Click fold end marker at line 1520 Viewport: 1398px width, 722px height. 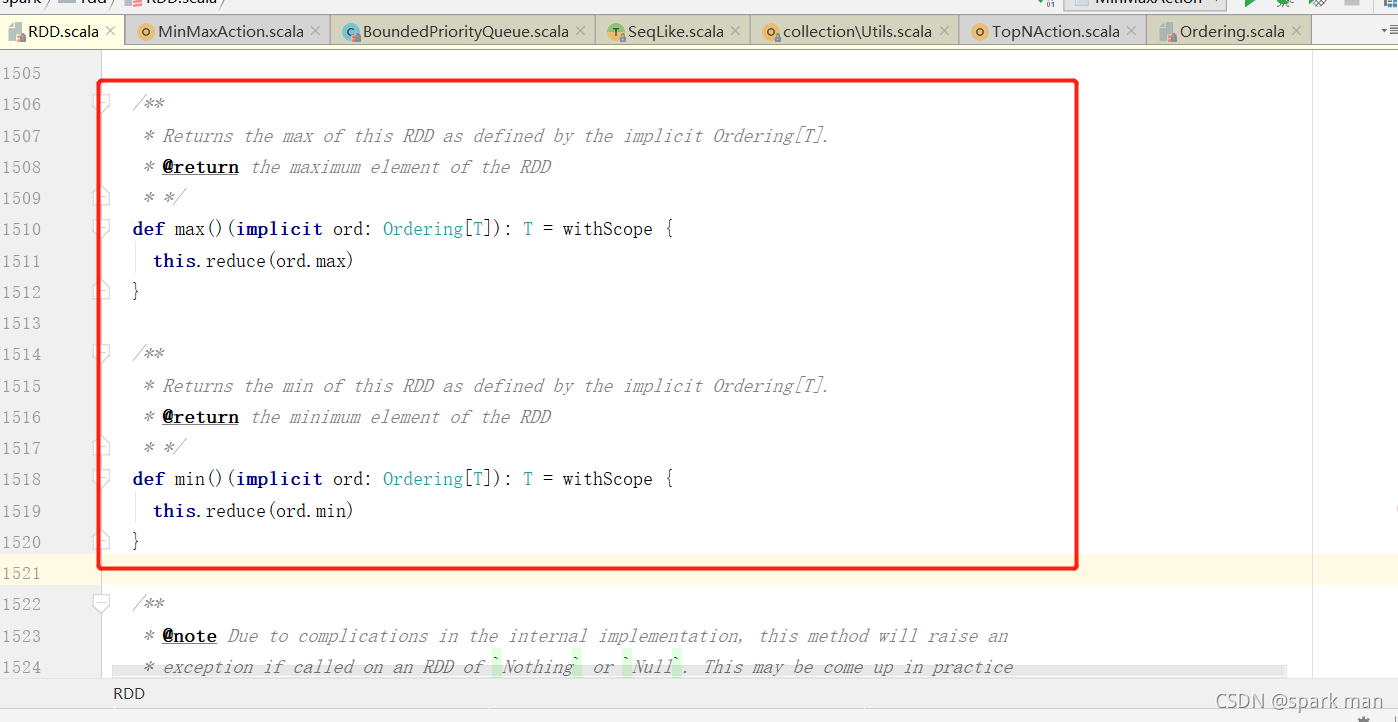(101, 541)
